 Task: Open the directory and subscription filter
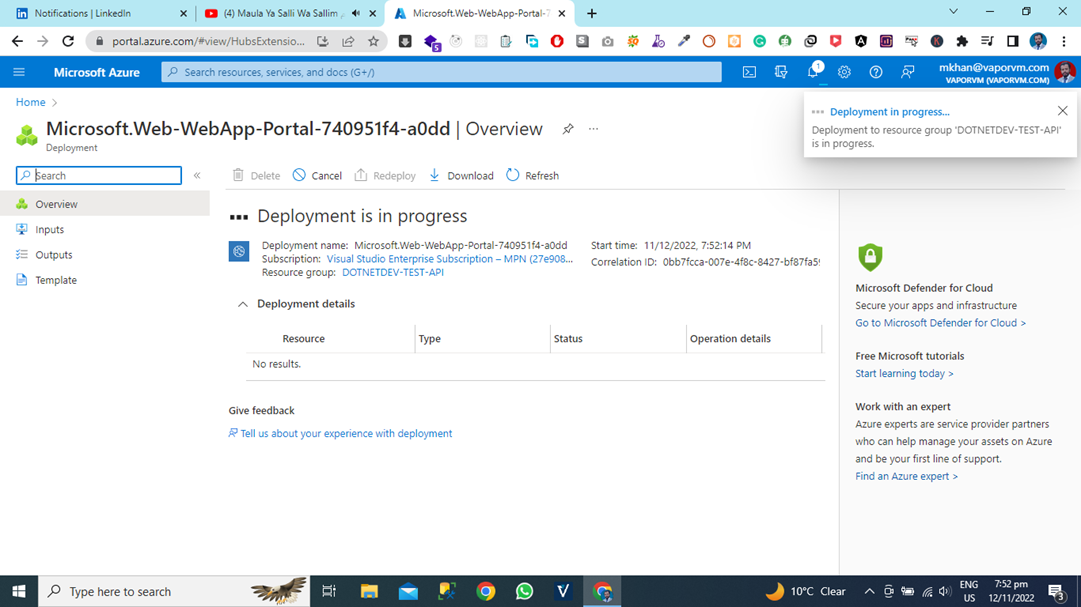coord(781,72)
